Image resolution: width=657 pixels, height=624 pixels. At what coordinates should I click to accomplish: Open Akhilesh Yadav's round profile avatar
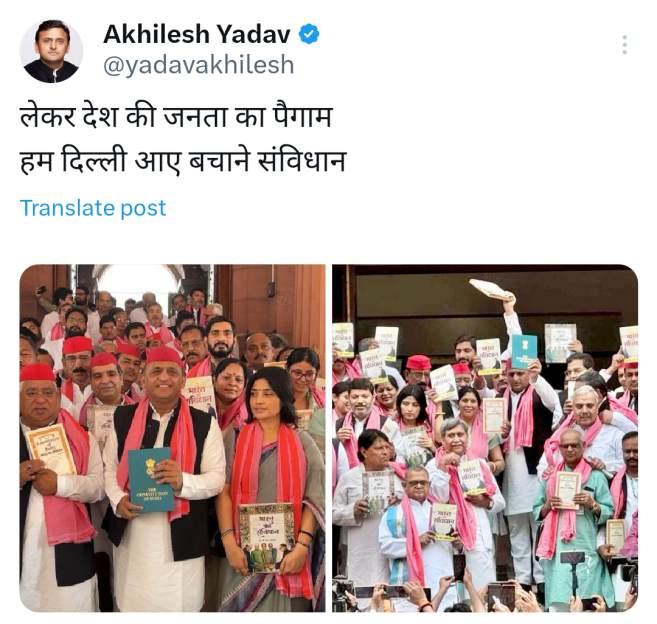pyautogui.click(x=52, y=52)
